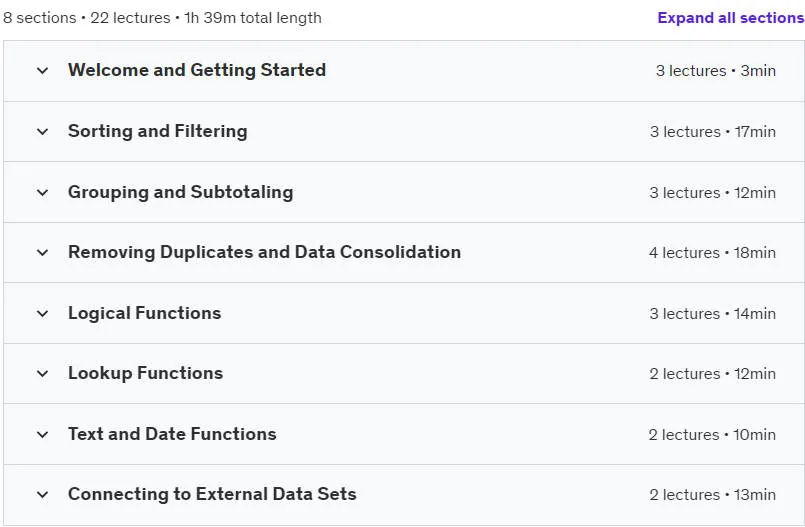Open the Connecting to External Data Sets title
The image size is (805, 527).
pyautogui.click(x=212, y=494)
